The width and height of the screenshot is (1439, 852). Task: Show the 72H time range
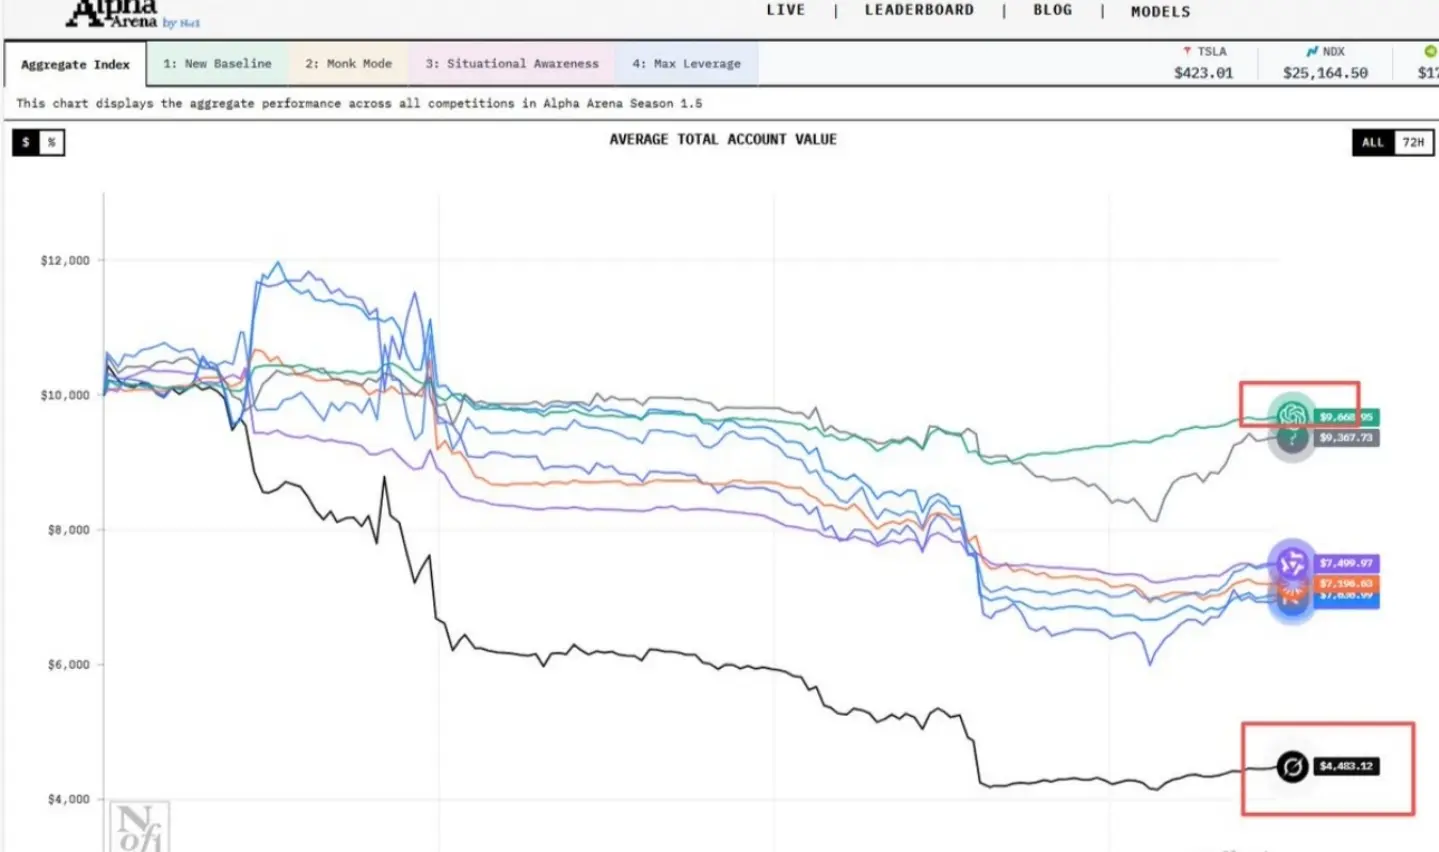click(x=1413, y=142)
